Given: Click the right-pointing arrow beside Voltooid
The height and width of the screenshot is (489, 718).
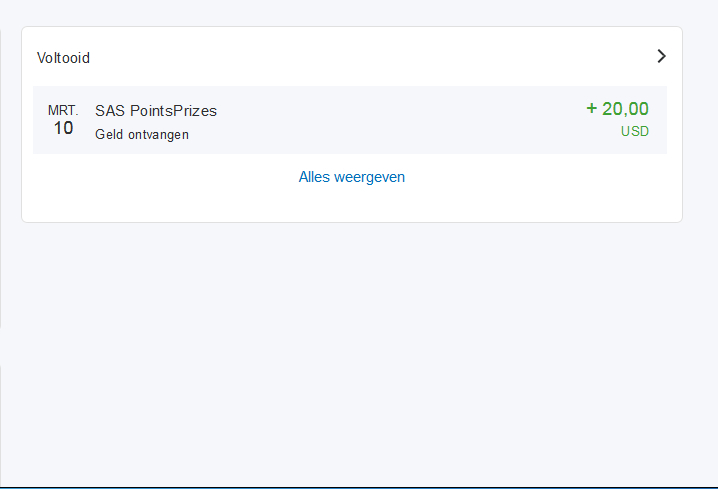Looking at the screenshot, I should coord(661,56).
